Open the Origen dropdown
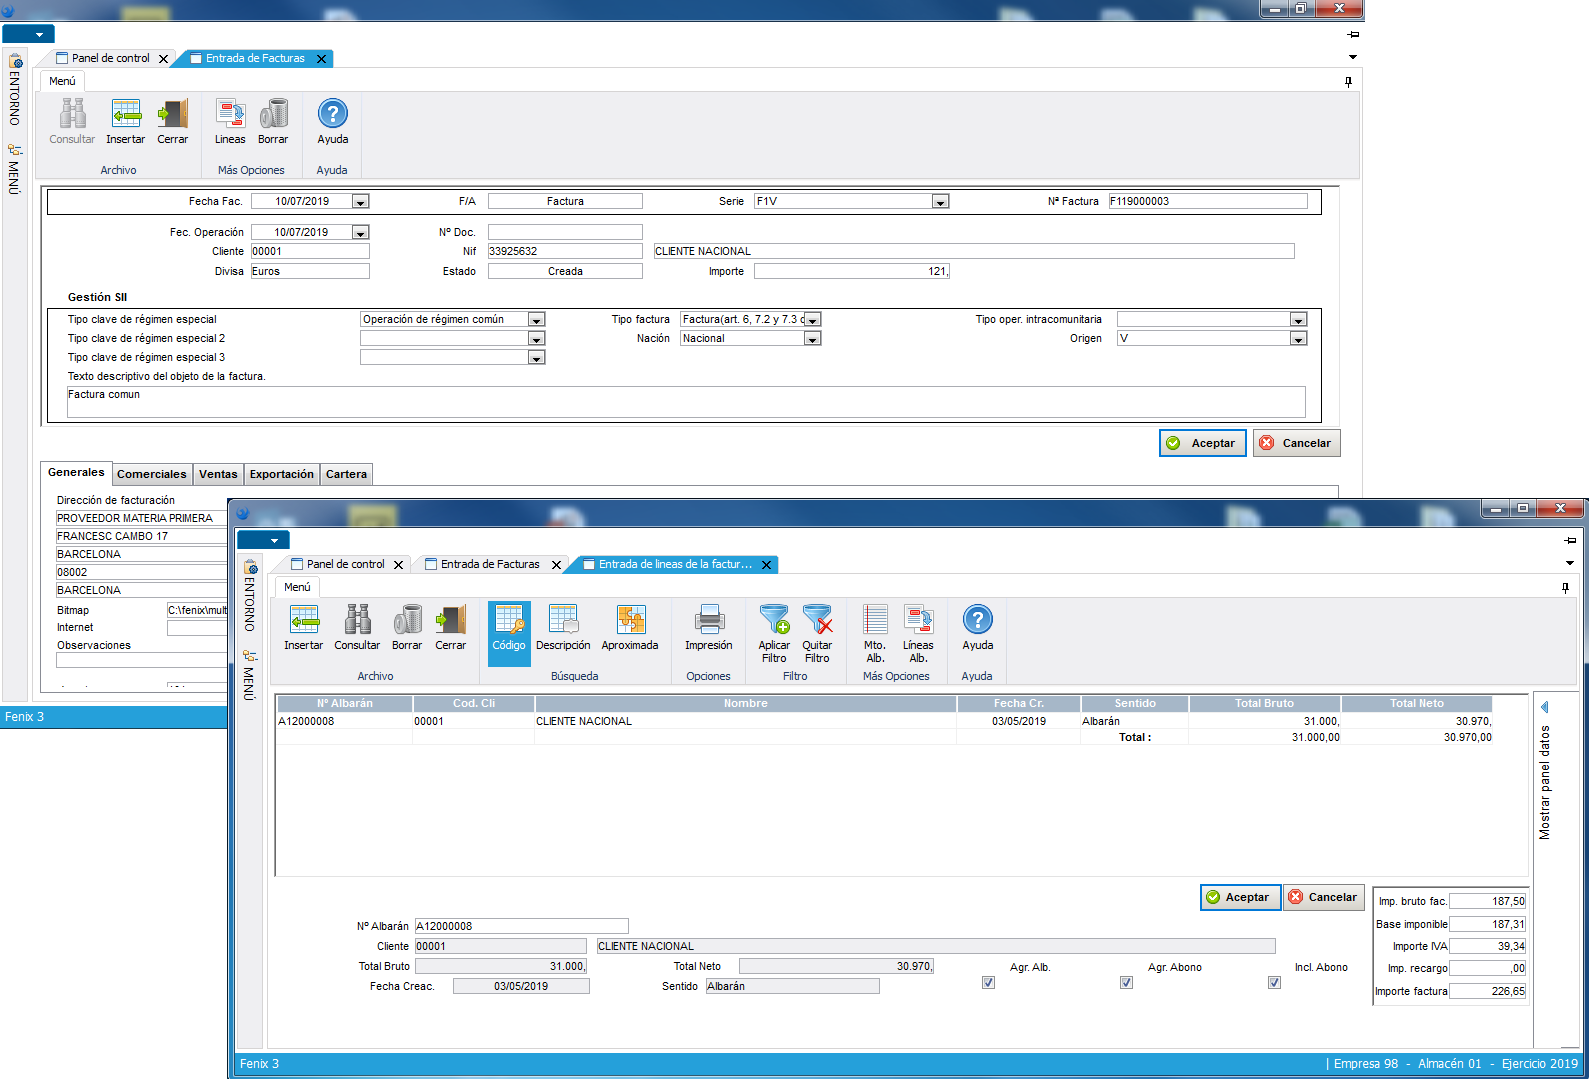The height and width of the screenshot is (1079, 1589). pos(1297,339)
